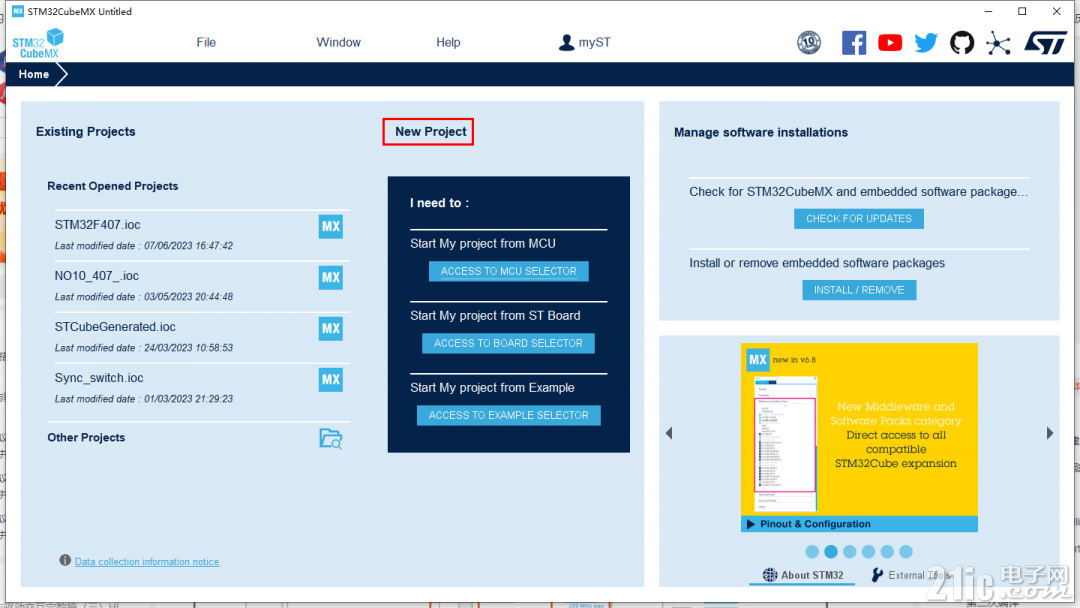Click the Existing Projects heading
The image size is (1080, 608).
[85, 132]
